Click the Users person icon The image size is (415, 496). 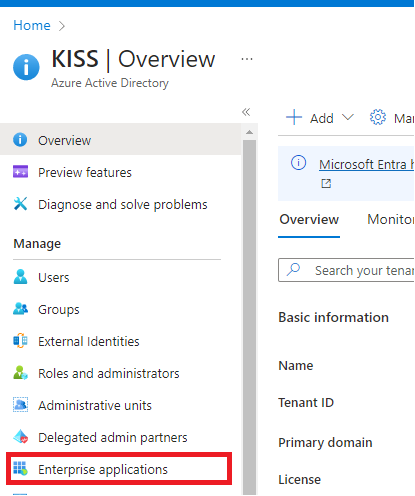[x=20, y=277]
